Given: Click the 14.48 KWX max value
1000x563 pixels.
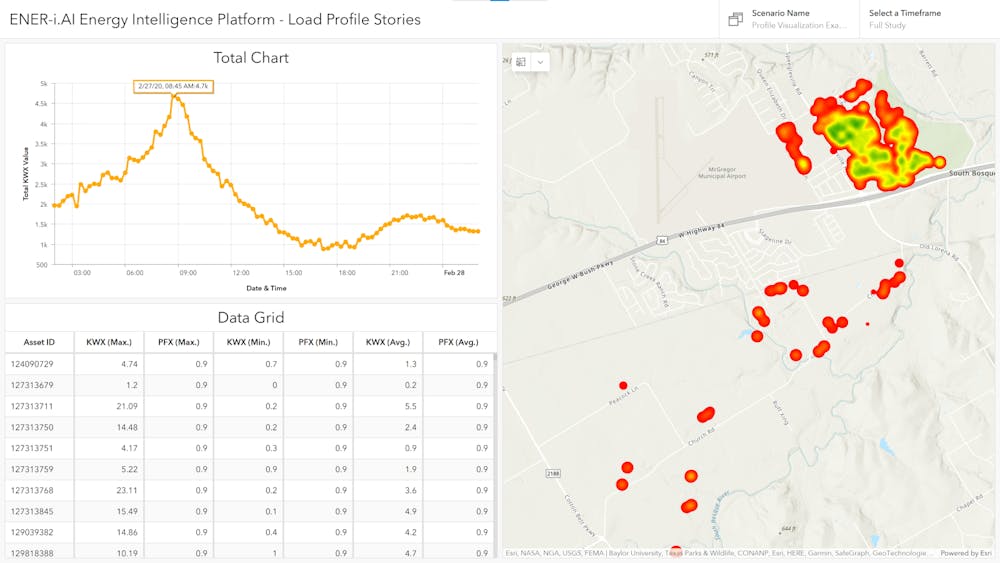Looking at the screenshot, I should tap(127, 427).
